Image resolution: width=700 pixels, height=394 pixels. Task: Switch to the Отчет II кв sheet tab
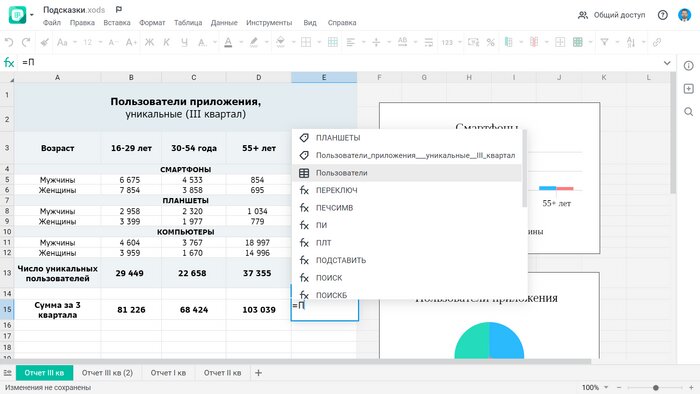[x=222, y=373]
